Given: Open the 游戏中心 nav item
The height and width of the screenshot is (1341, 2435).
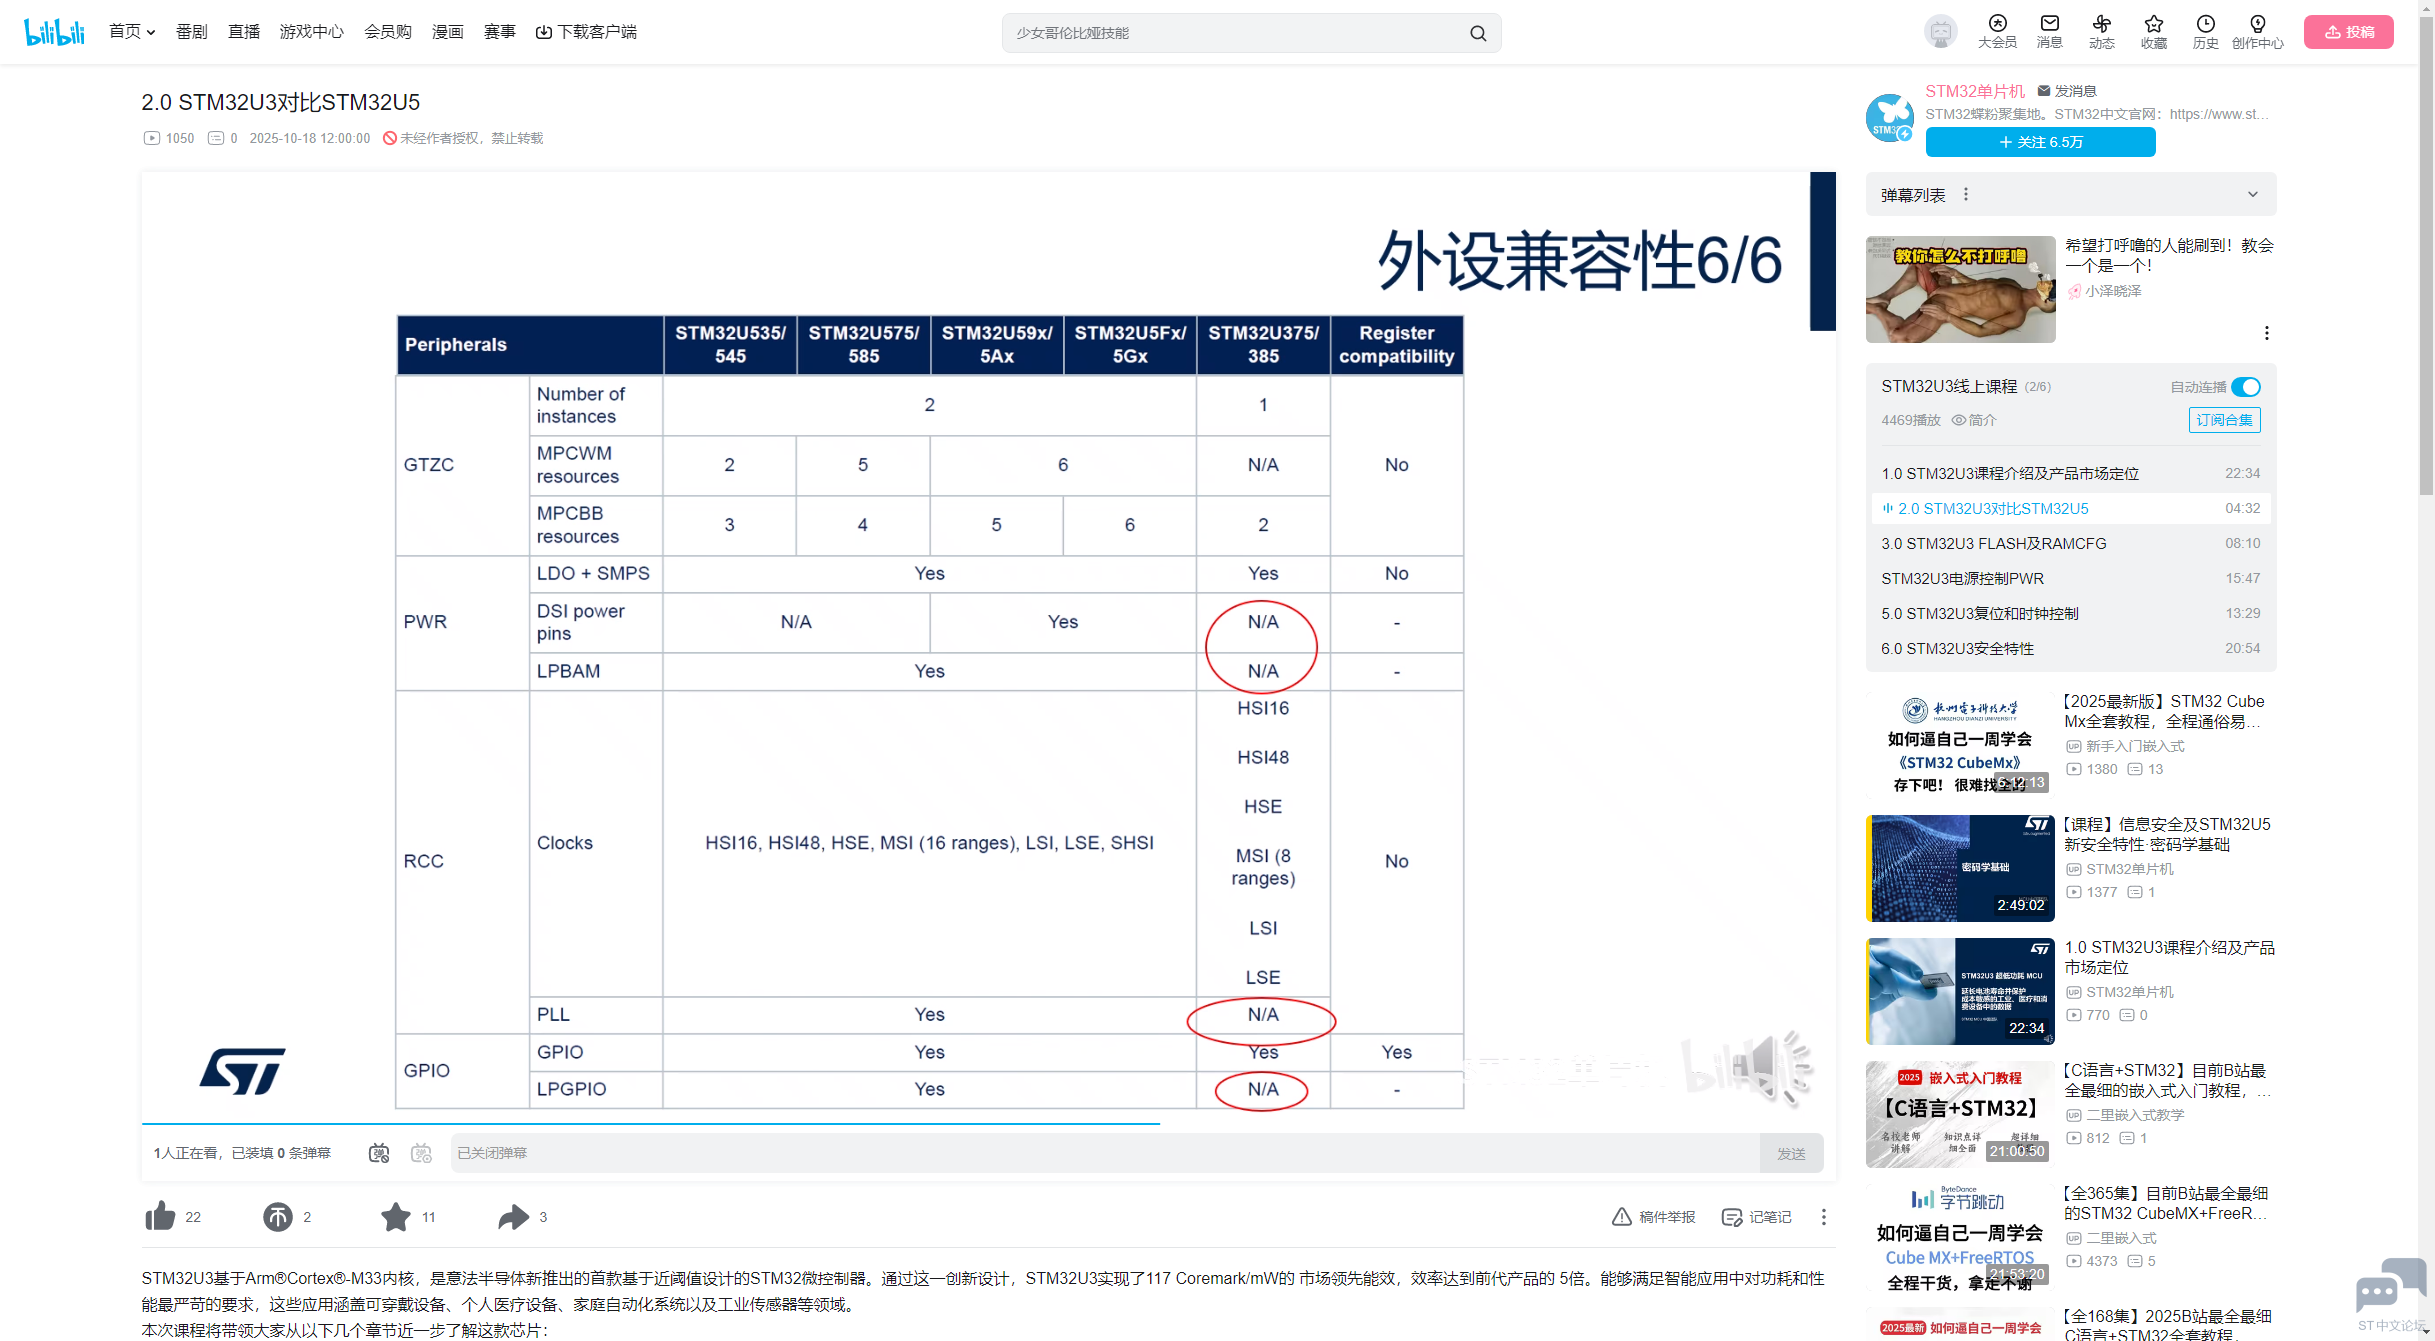Looking at the screenshot, I should point(312,32).
